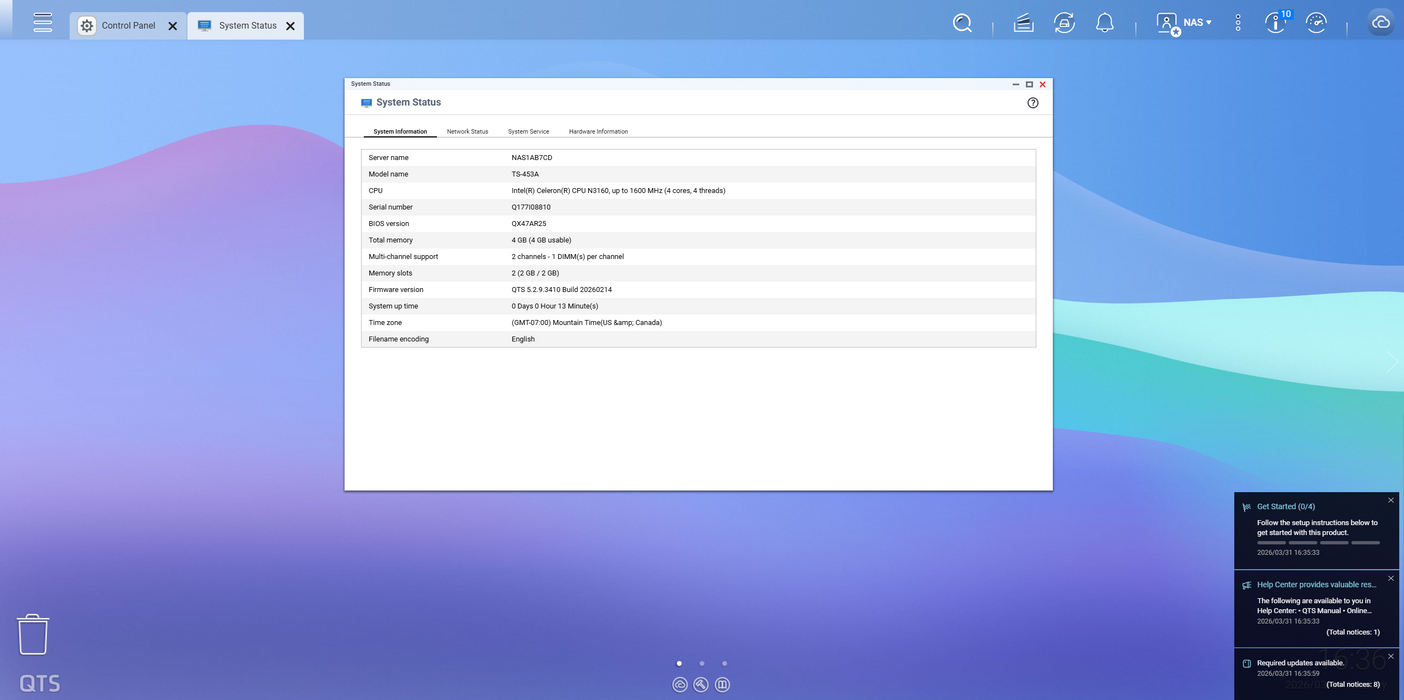
Task: Click the serial number Q177I08810
Action: click(531, 207)
